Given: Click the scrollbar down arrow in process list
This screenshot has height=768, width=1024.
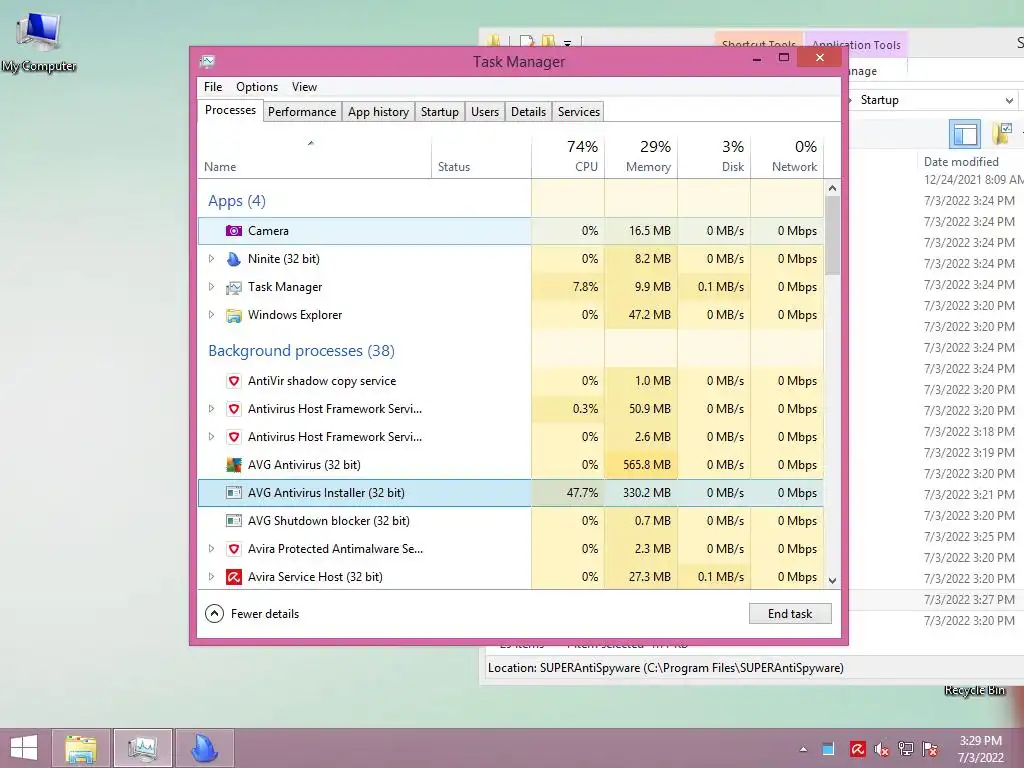Looking at the screenshot, I should (x=832, y=580).
